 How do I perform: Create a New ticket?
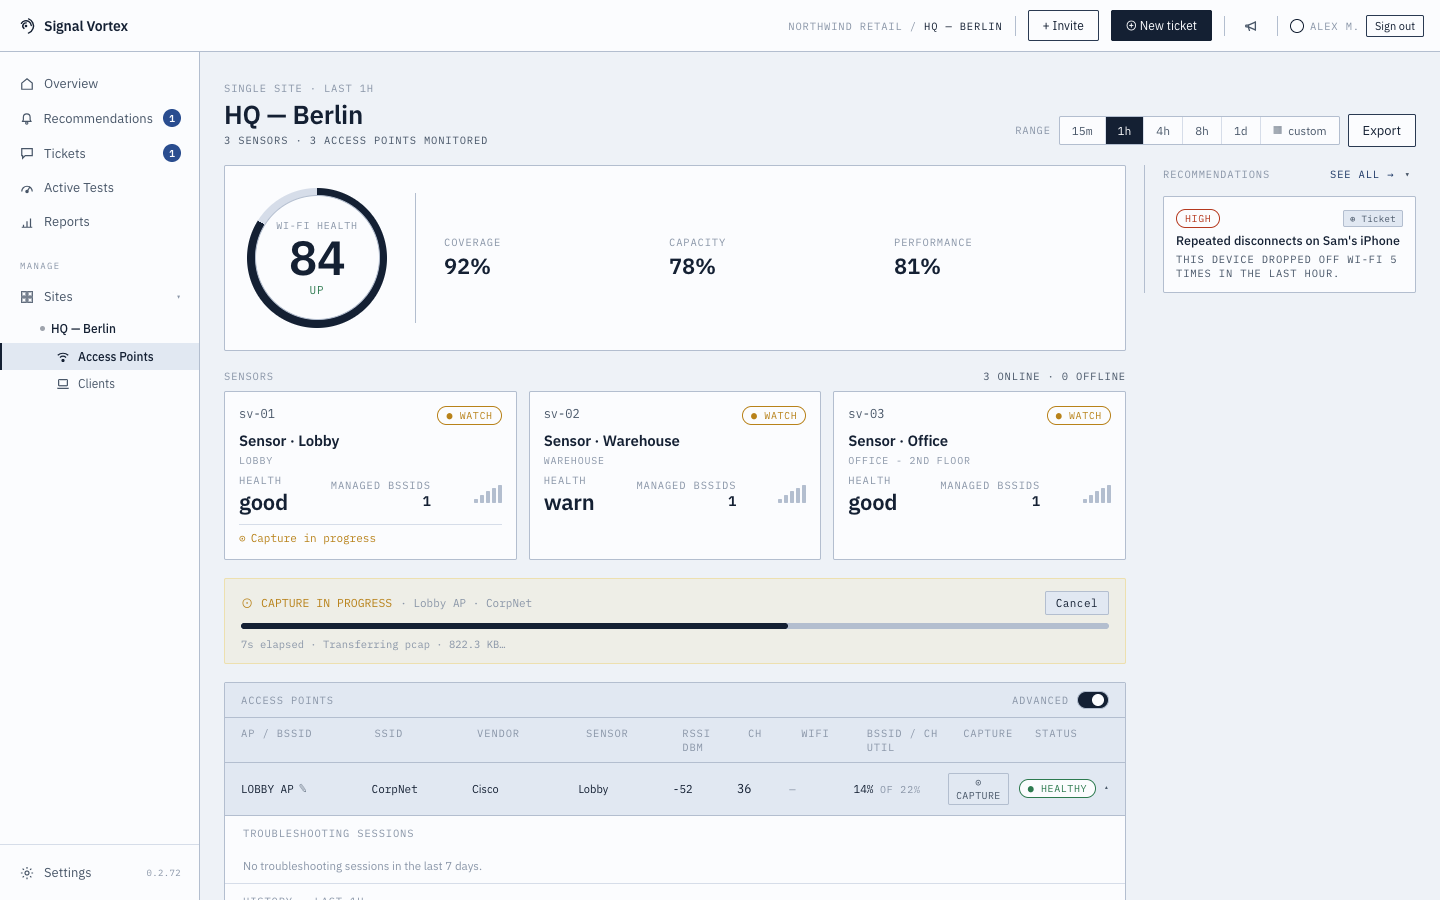(x=1161, y=26)
